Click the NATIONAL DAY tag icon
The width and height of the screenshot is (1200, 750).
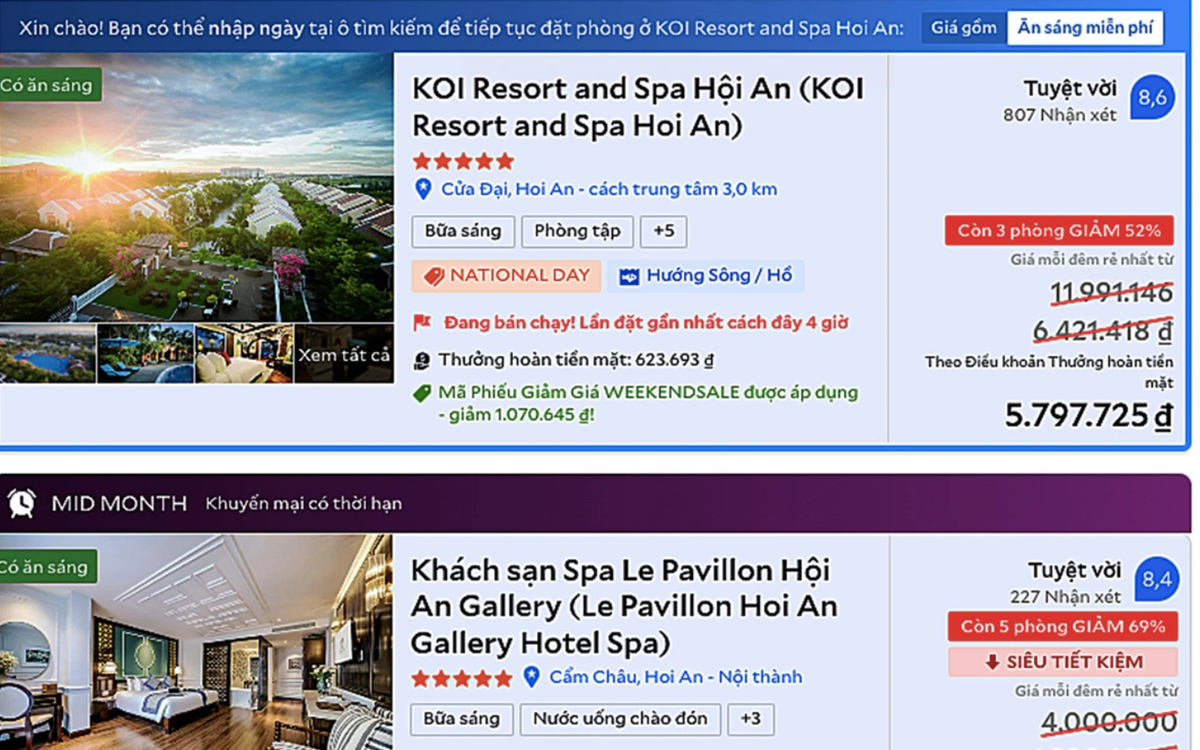[x=434, y=276]
